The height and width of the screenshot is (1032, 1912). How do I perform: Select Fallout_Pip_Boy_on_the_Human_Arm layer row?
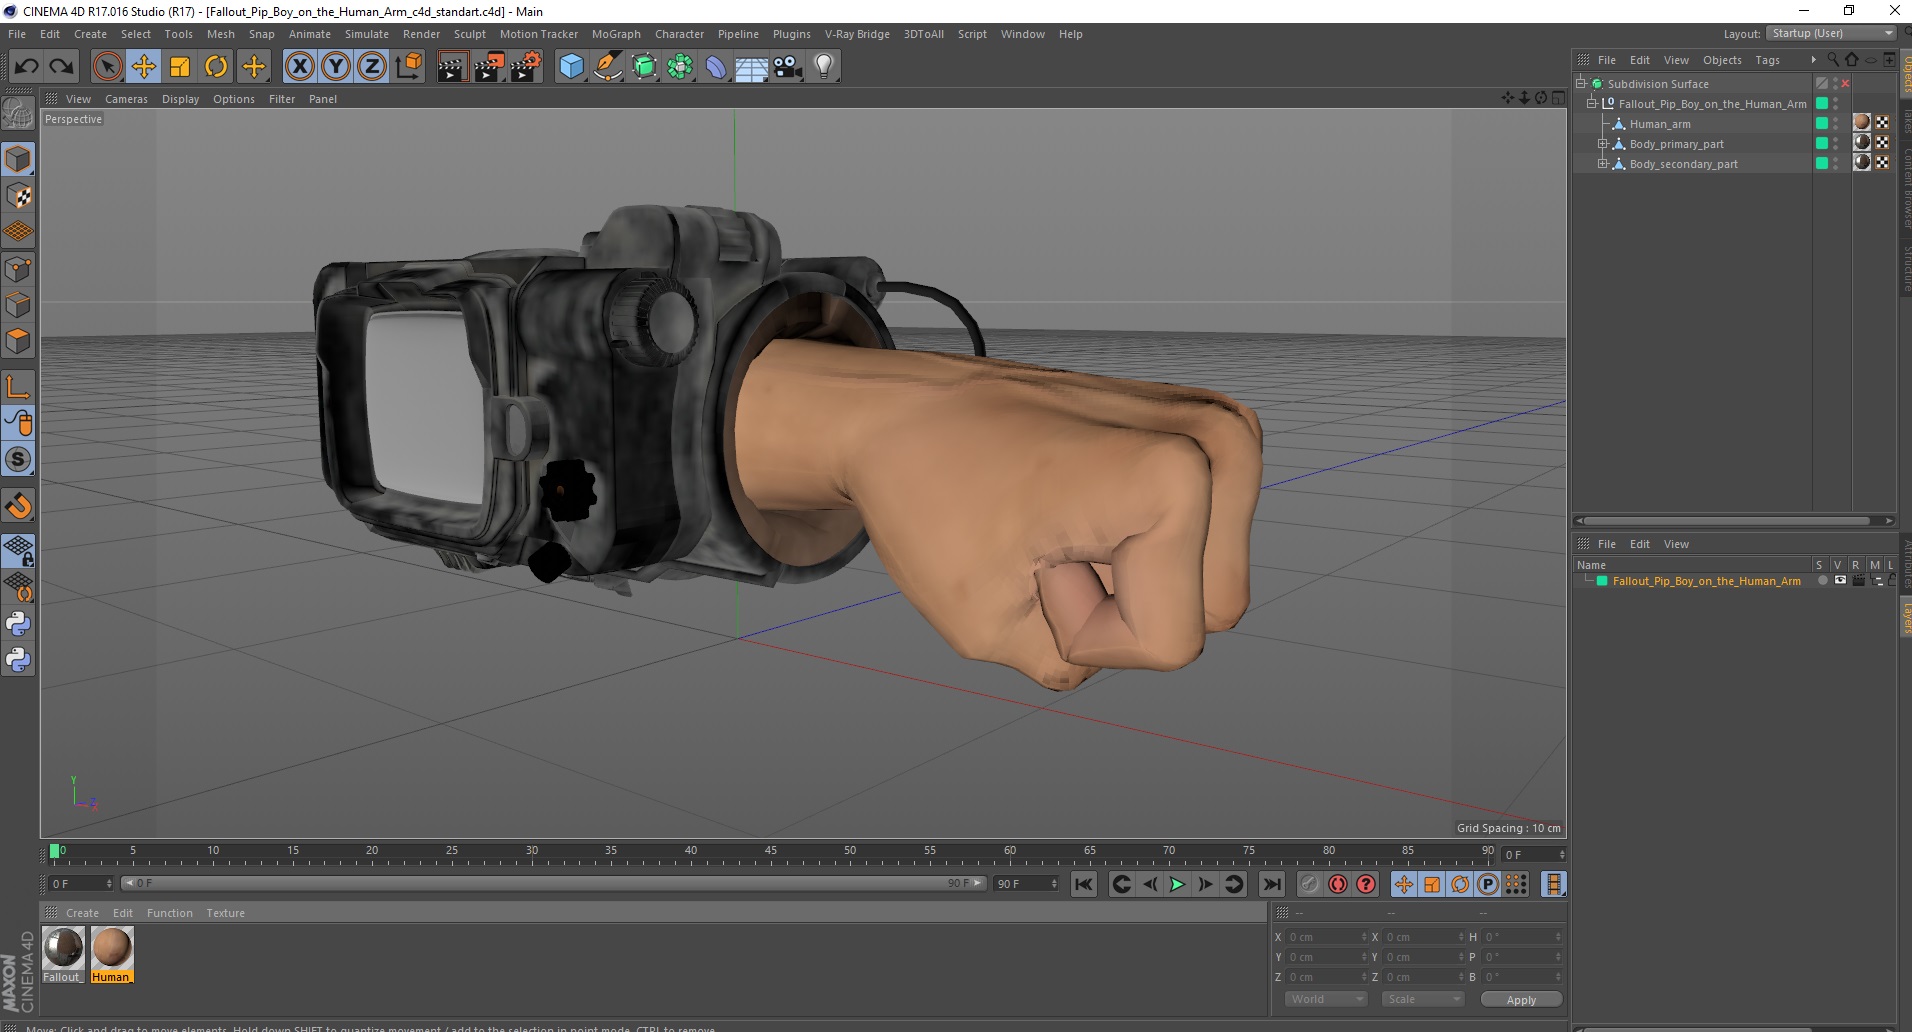point(1706,581)
